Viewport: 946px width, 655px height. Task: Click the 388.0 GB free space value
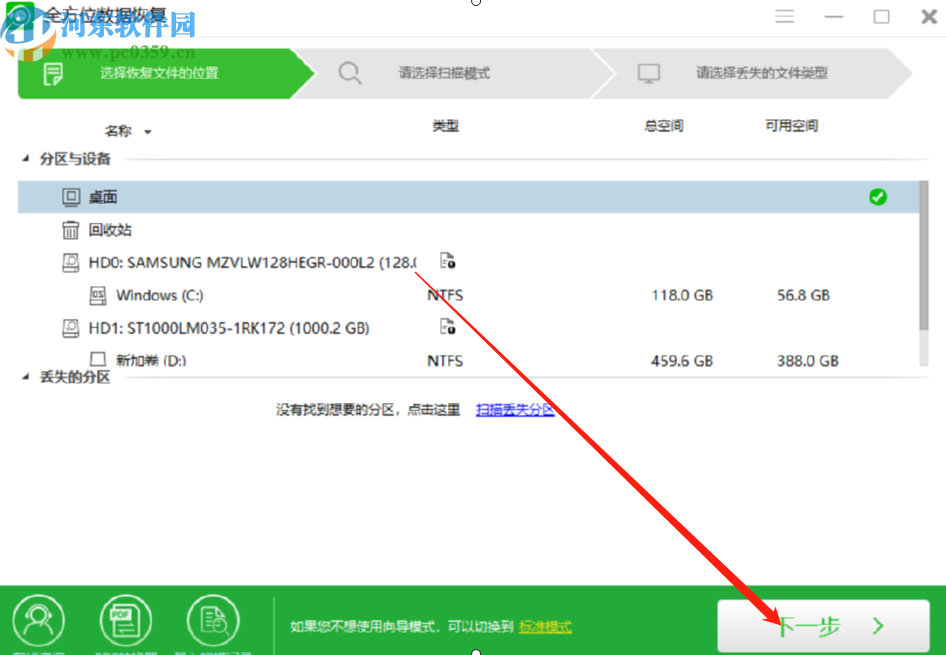(x=807, y=361)
